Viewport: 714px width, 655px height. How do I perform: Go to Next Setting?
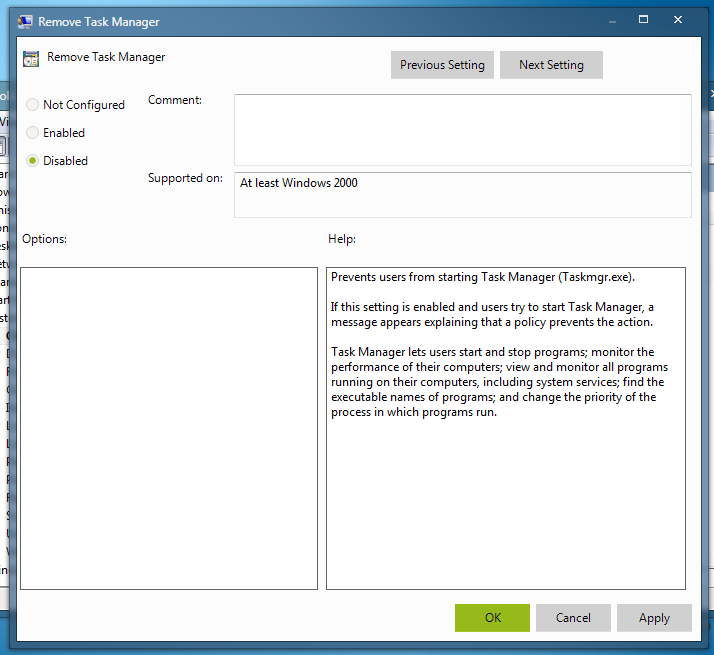[x=551, y=65]
